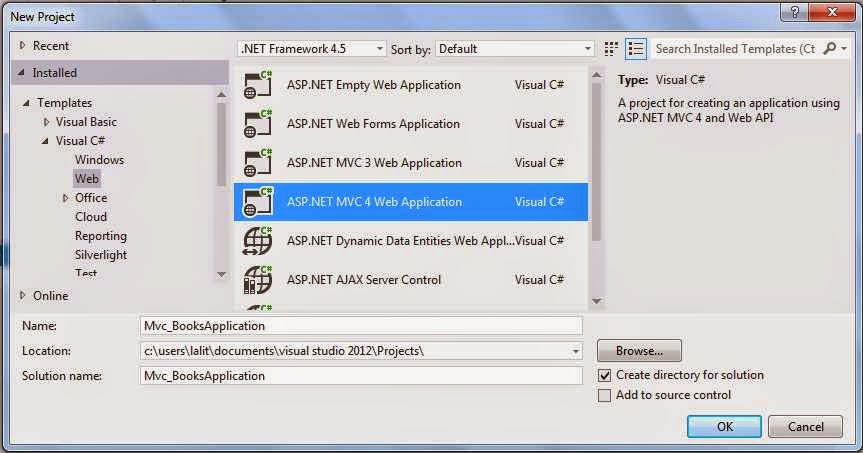The image size is (863, 453).
Task: Select ASP.NET MVC 3 Web Application template
Action: 411,163
